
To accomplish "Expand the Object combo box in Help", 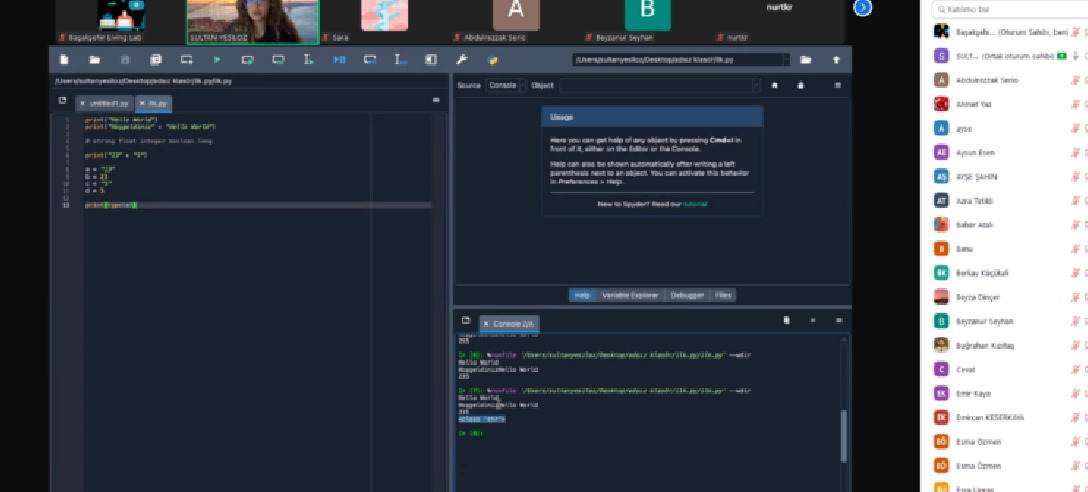I will pos(755,86).
